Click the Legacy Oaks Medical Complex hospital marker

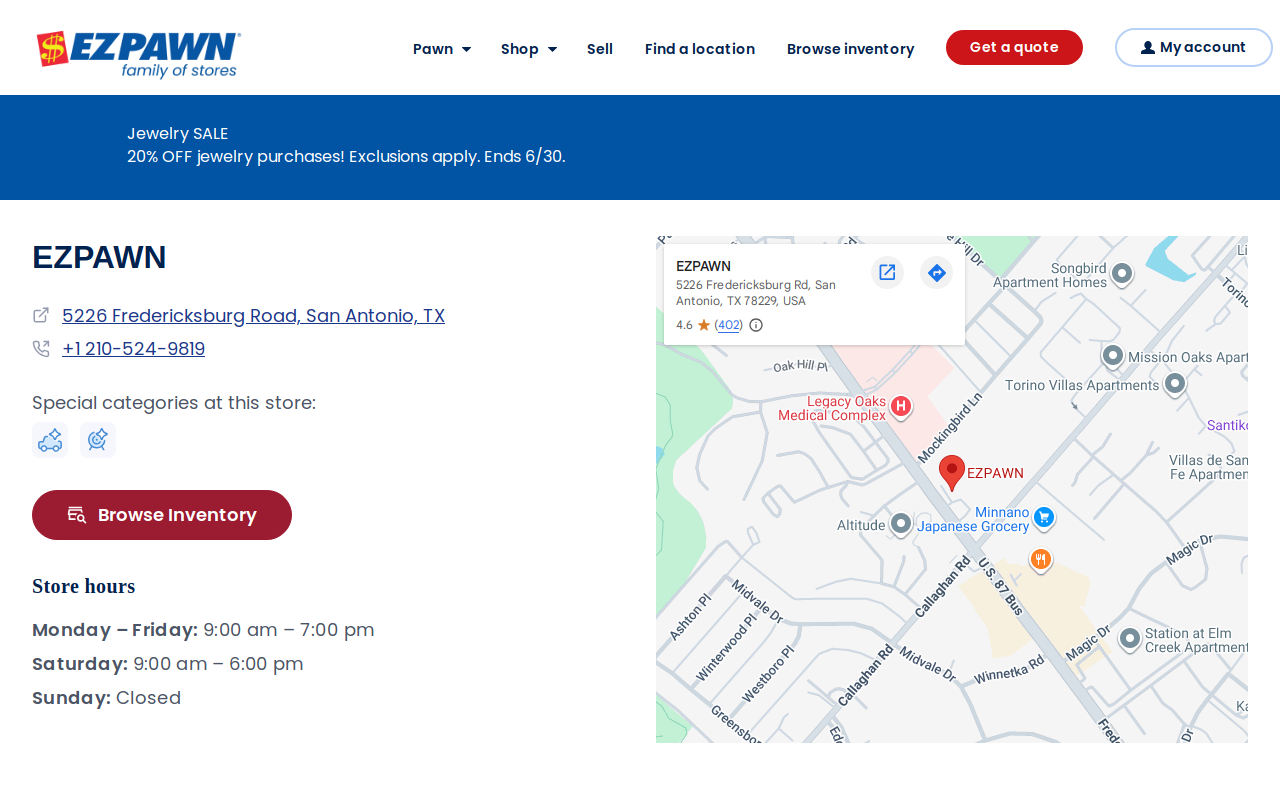[900, 406]
